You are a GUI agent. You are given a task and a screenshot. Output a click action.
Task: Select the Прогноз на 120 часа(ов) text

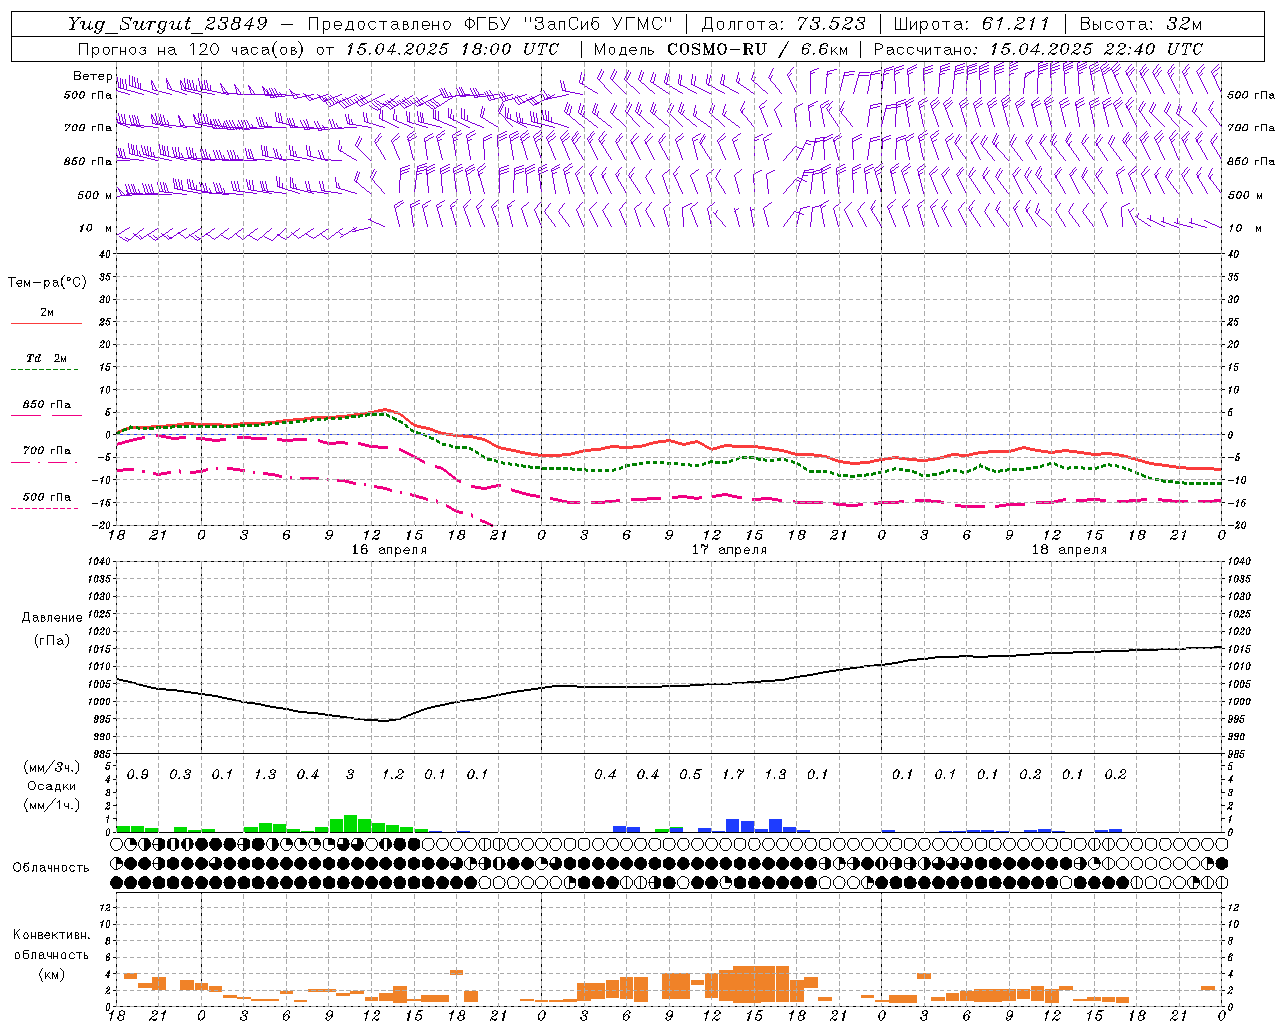click(191, 49)
